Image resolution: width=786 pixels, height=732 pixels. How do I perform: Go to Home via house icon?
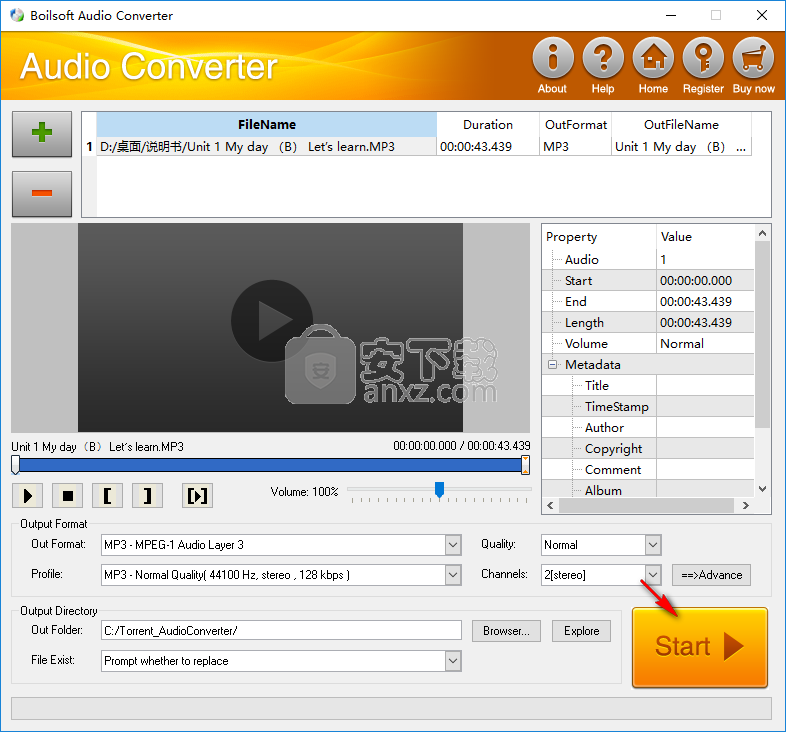(x=653, y=58)
